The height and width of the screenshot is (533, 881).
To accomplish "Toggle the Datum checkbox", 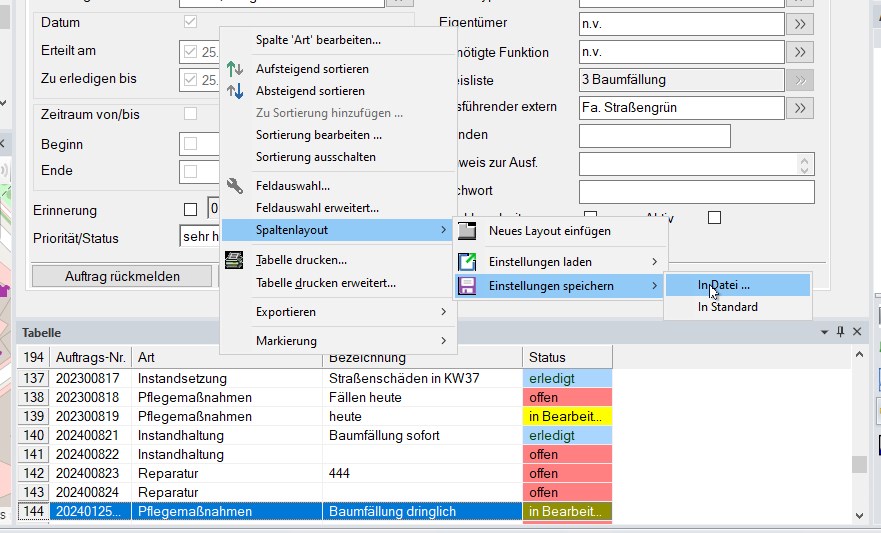I will point(190,22).
